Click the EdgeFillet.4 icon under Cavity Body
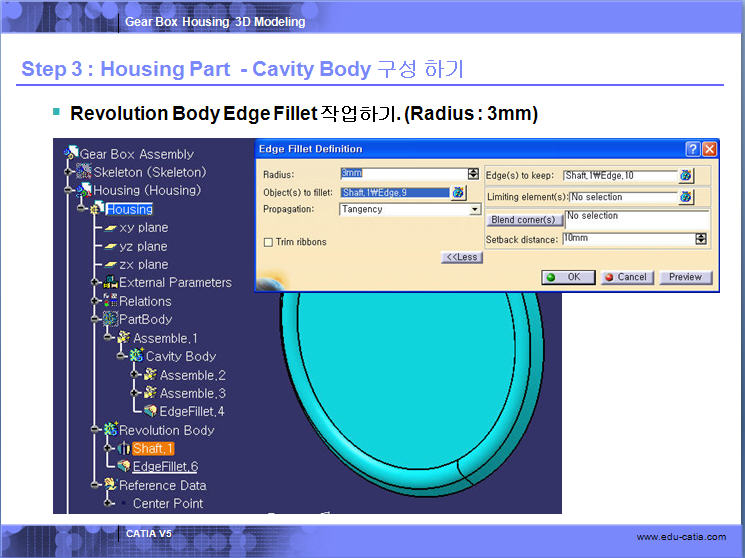 149,411
